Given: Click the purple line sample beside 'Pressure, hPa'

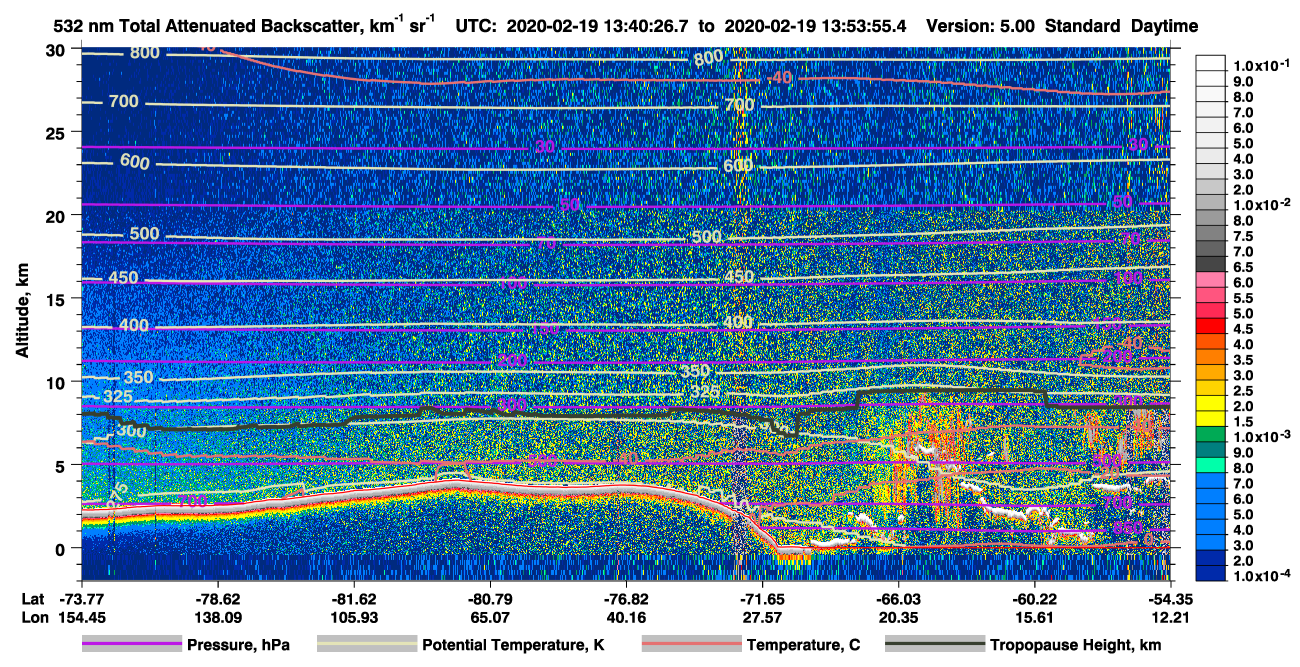Looking at the screenshot, I should (x=131, y=645).
